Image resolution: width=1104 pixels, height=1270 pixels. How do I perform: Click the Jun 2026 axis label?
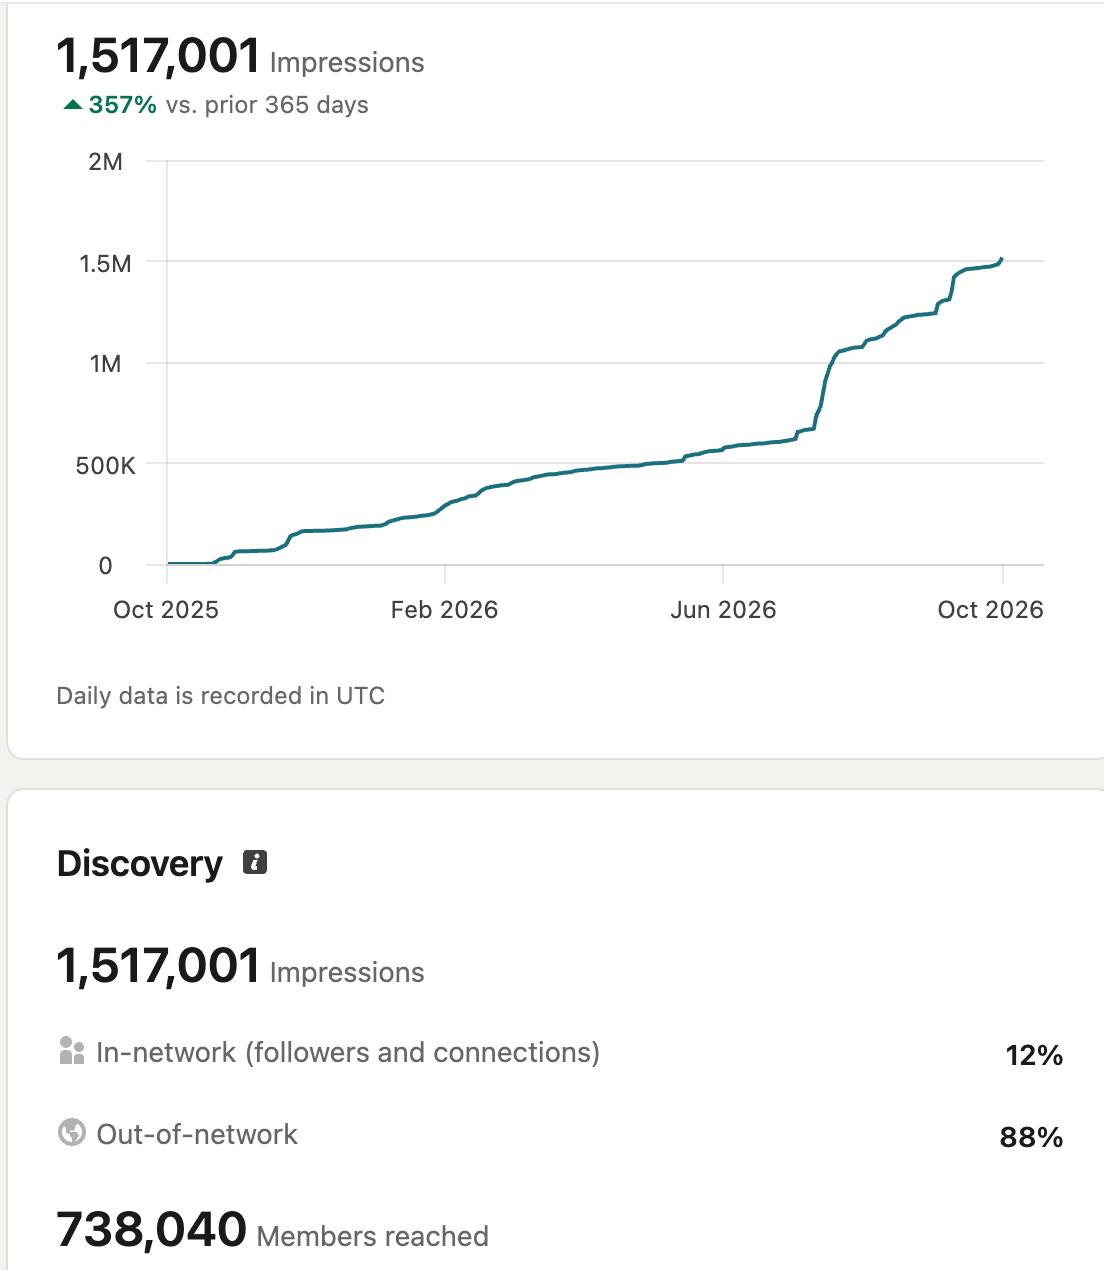coord(723,610)
